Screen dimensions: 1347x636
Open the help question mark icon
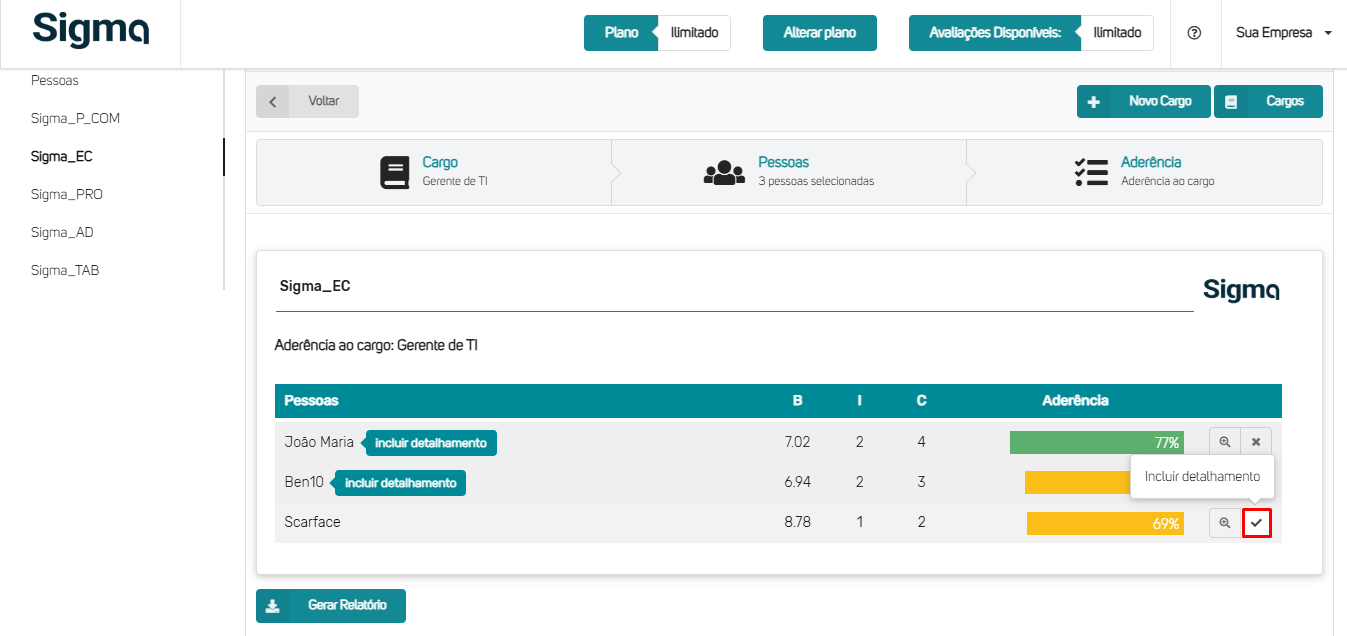(1194, 33)
